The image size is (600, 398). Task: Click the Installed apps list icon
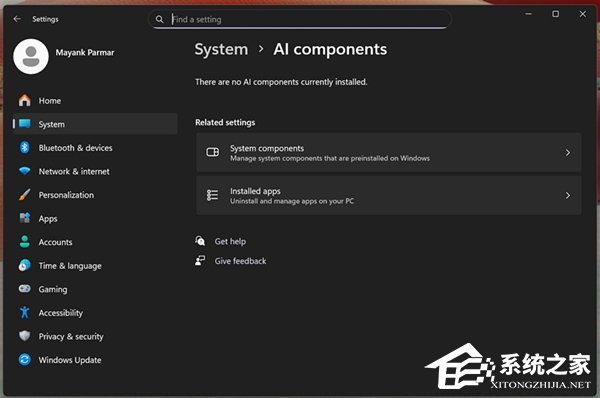(x=212, y=195)
